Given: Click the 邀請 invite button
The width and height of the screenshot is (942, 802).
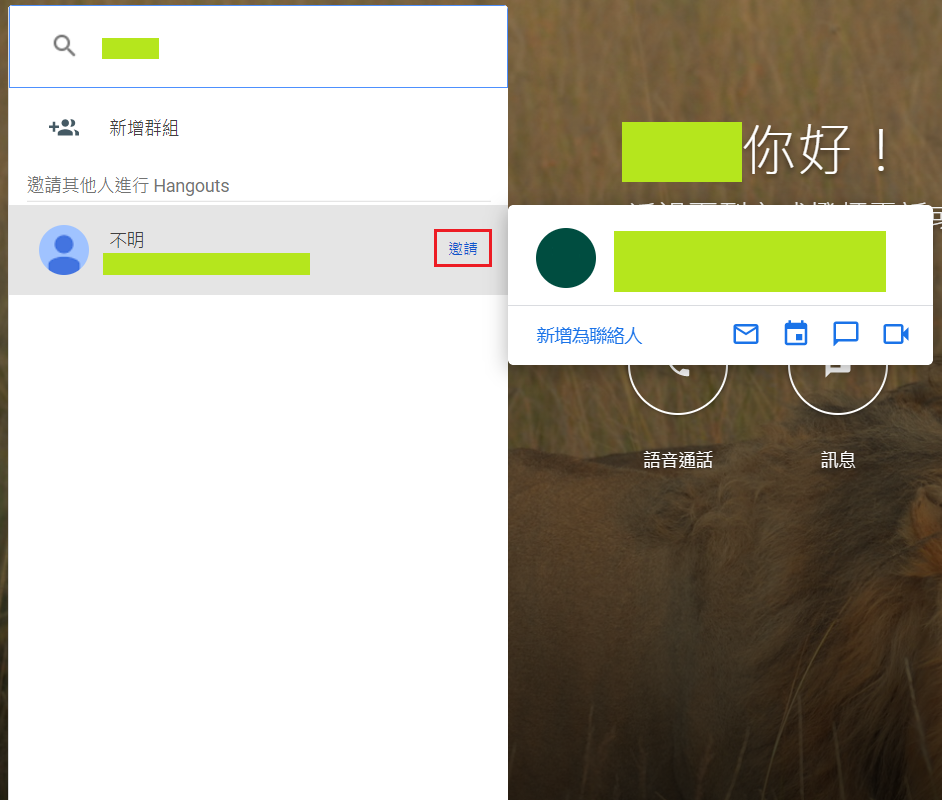Looking at the screenshot, I should [x=463, y=248].
